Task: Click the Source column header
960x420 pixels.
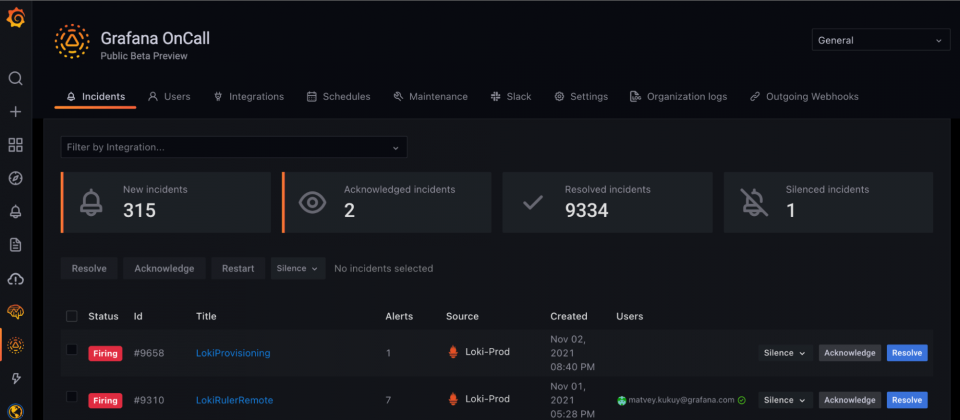Action: click(x=462, y=316)
